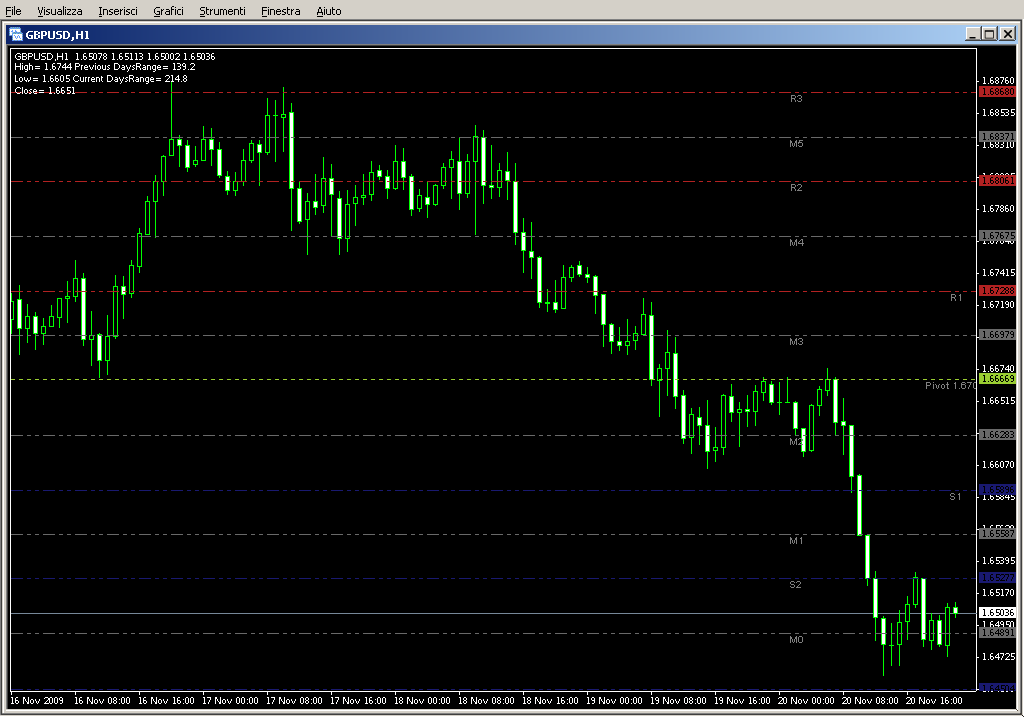The image size is (1024, 717).
Task: Click the 1.64891 gray price tag
Action: point(997,632)
